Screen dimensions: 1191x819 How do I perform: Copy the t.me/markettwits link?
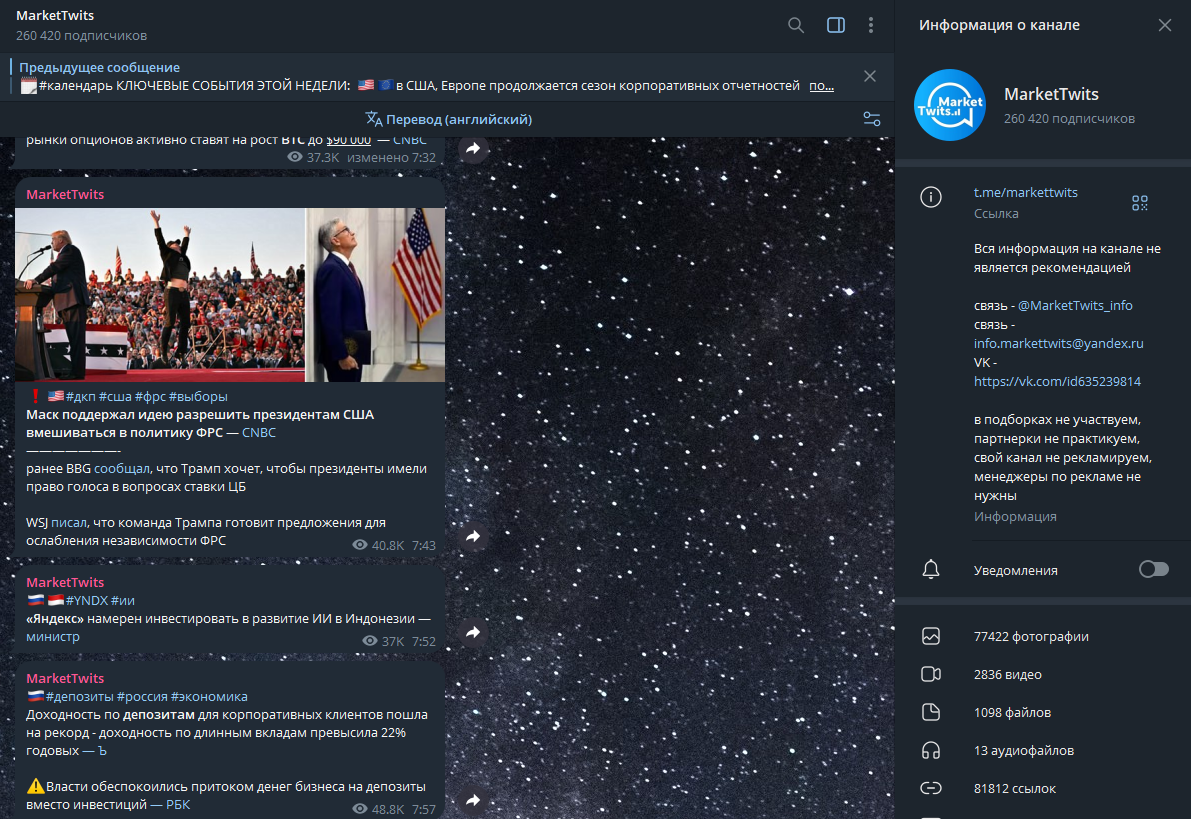(x=1025, y=192)
